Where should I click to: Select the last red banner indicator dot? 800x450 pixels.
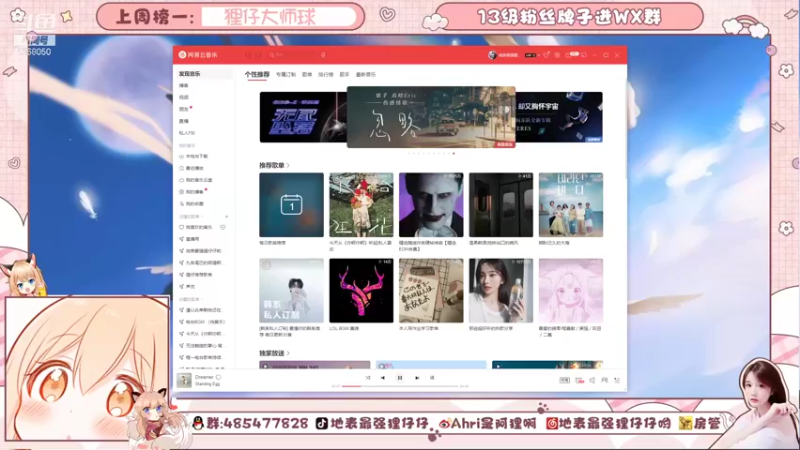(454, 153)
